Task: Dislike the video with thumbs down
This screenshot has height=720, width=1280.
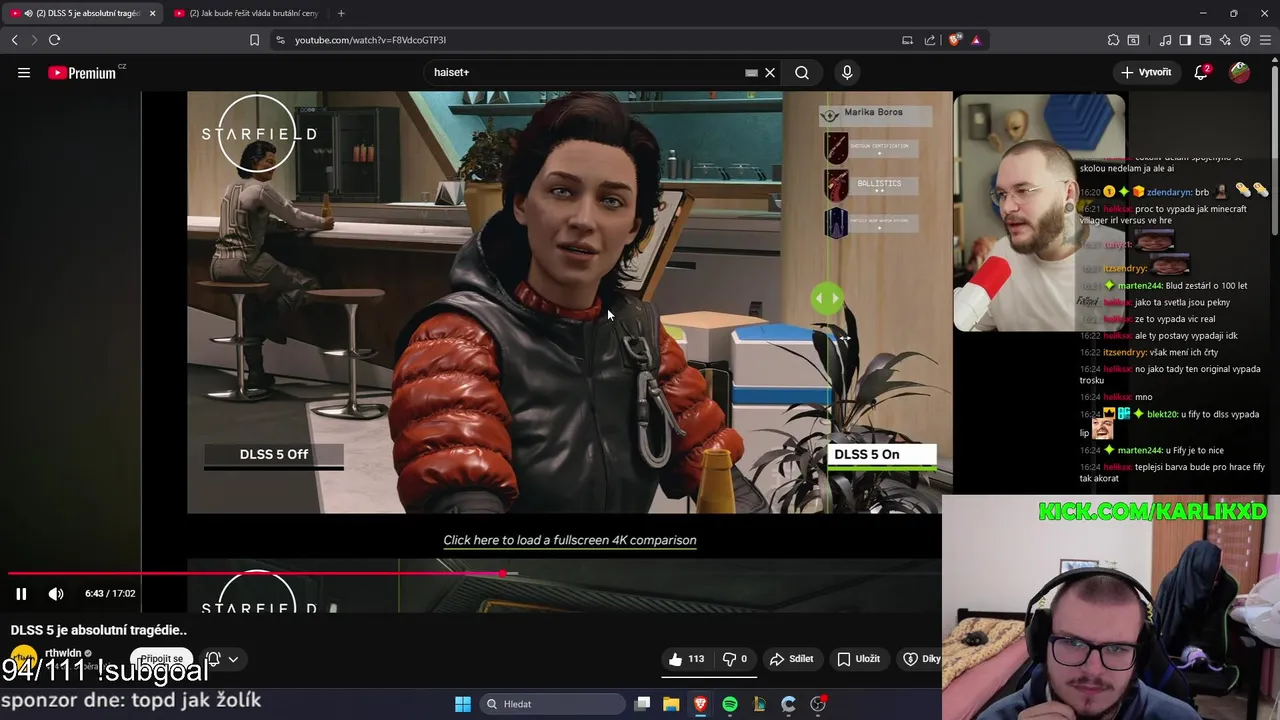Action: point(735,659)
